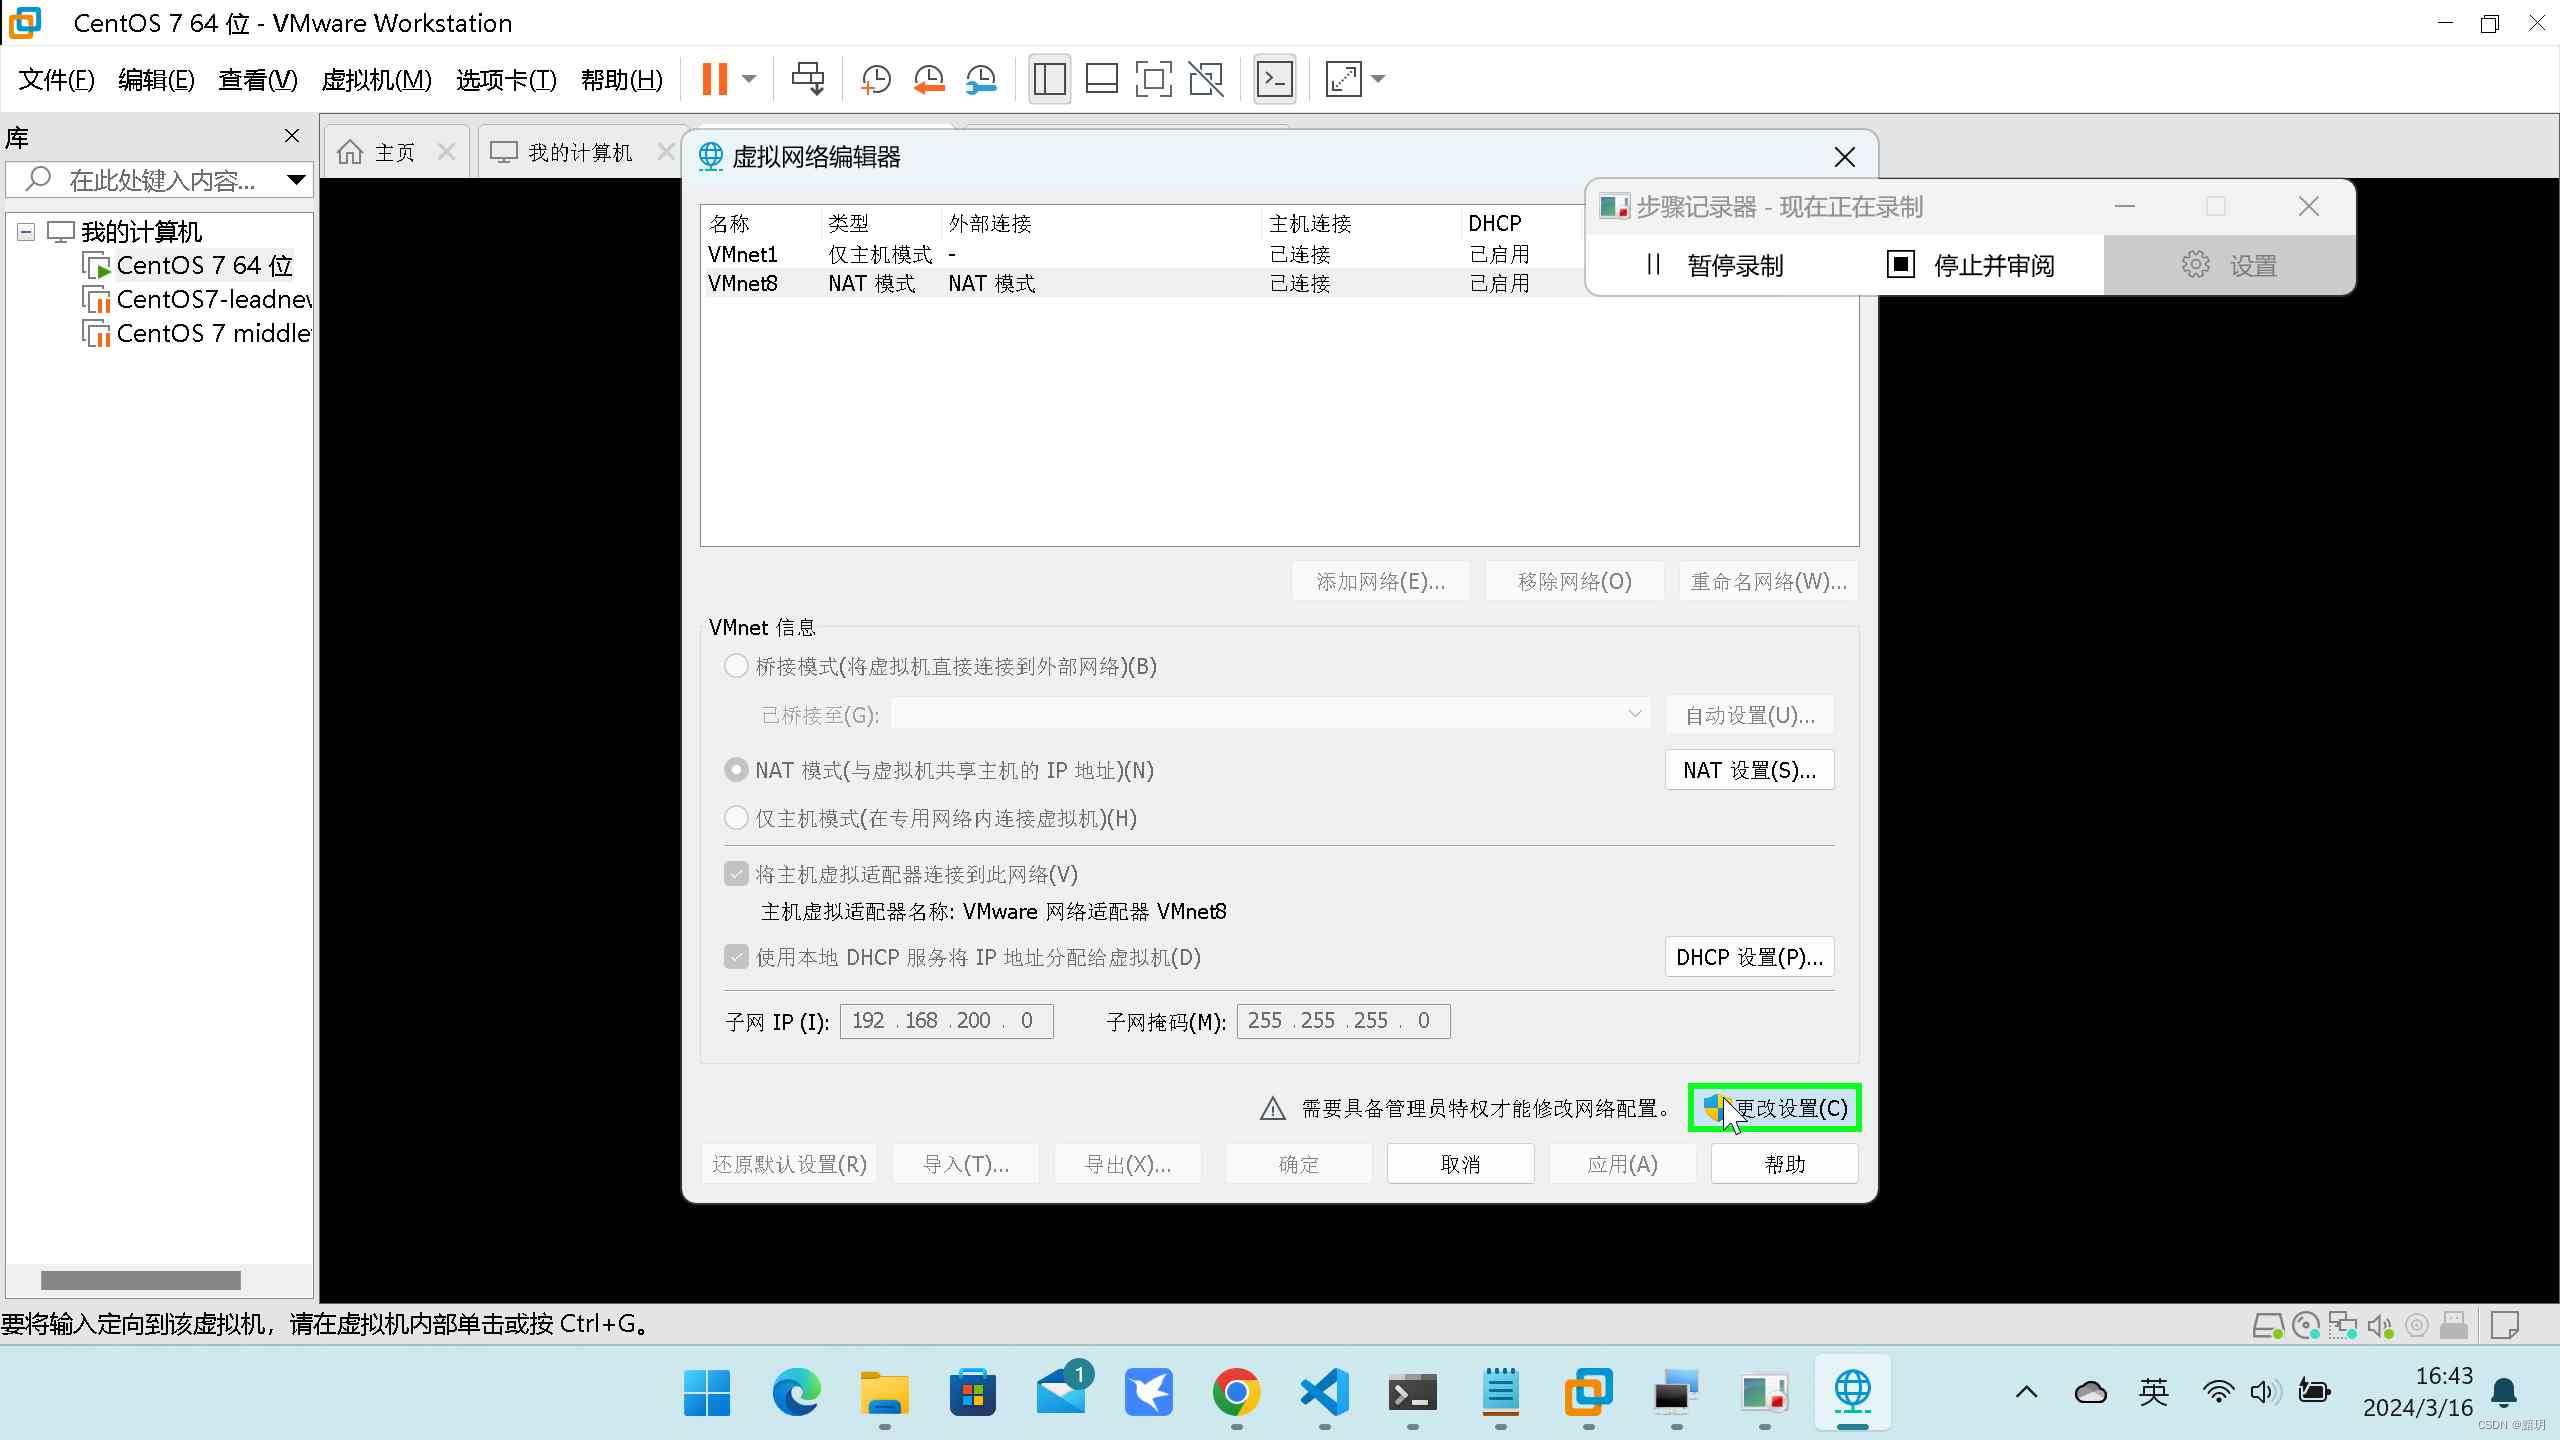This screenshot has height=1440, width=2560.
Task: Open the snapshot manager icon
Action: (981, 79)
